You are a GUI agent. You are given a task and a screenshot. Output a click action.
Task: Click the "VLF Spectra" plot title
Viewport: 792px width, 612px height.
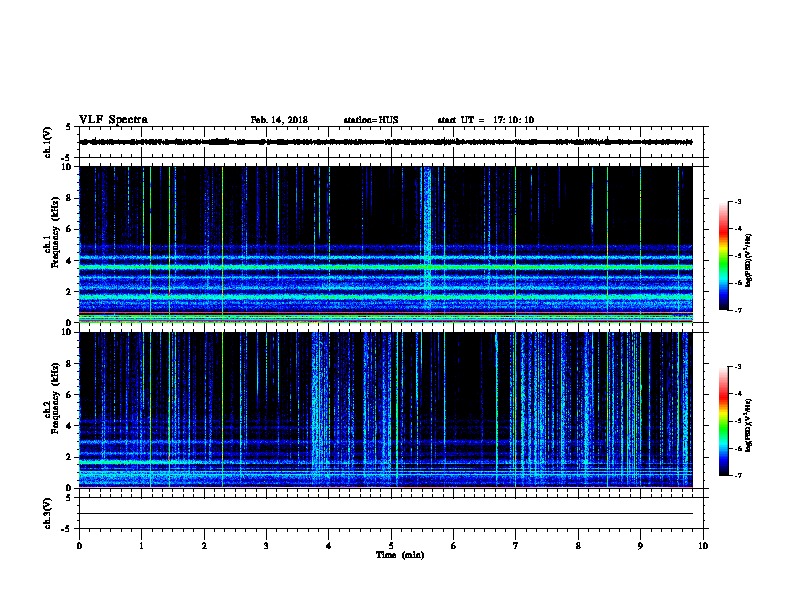click(113, 120)
